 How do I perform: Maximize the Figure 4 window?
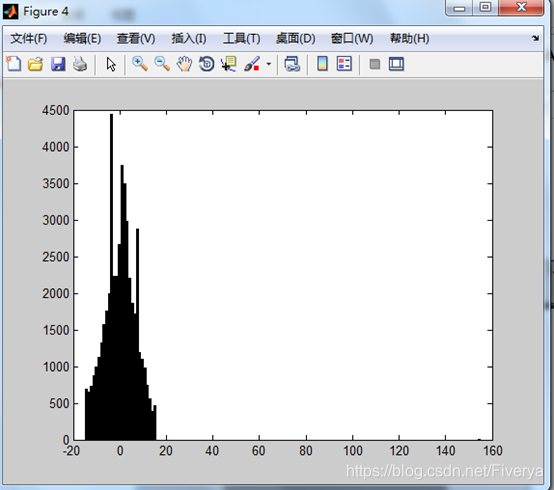pyautogui.click(x=485, y=8)
